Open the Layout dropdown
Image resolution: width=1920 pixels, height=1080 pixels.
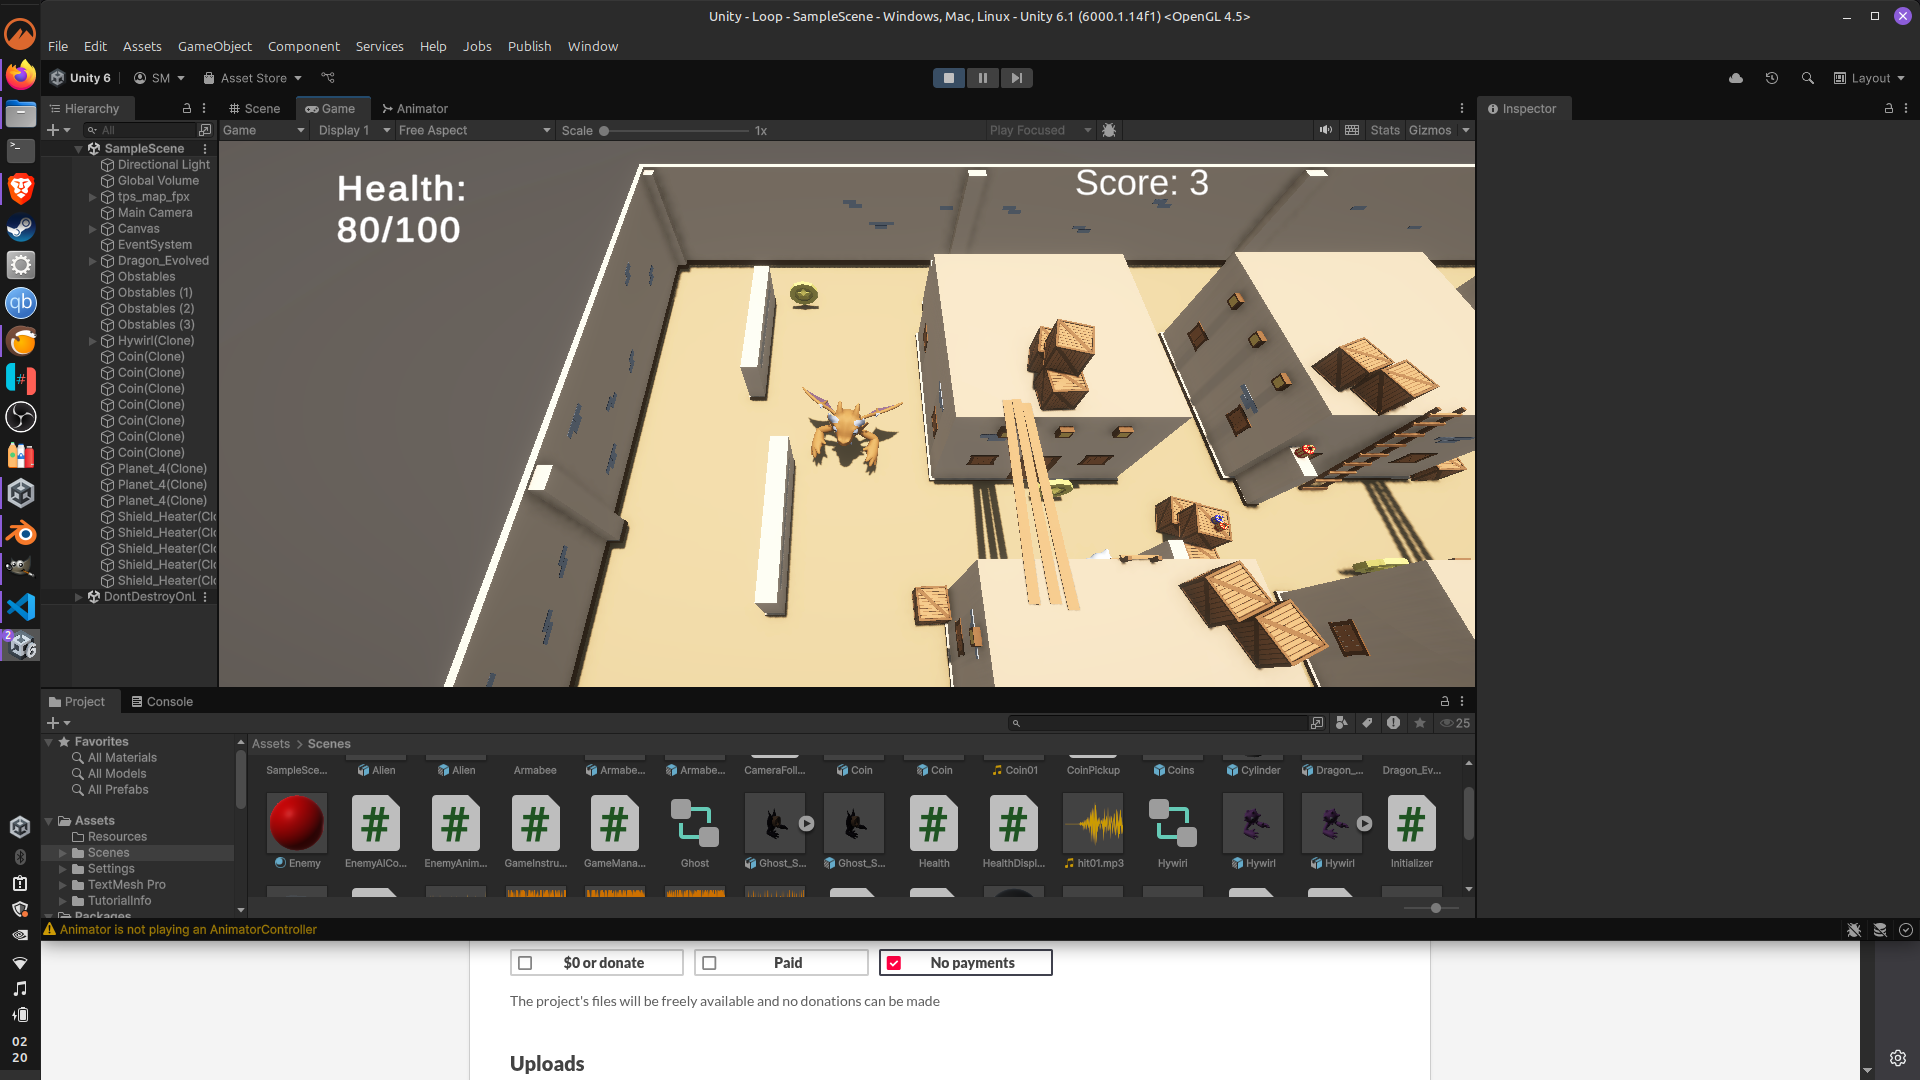[1869, 78]
